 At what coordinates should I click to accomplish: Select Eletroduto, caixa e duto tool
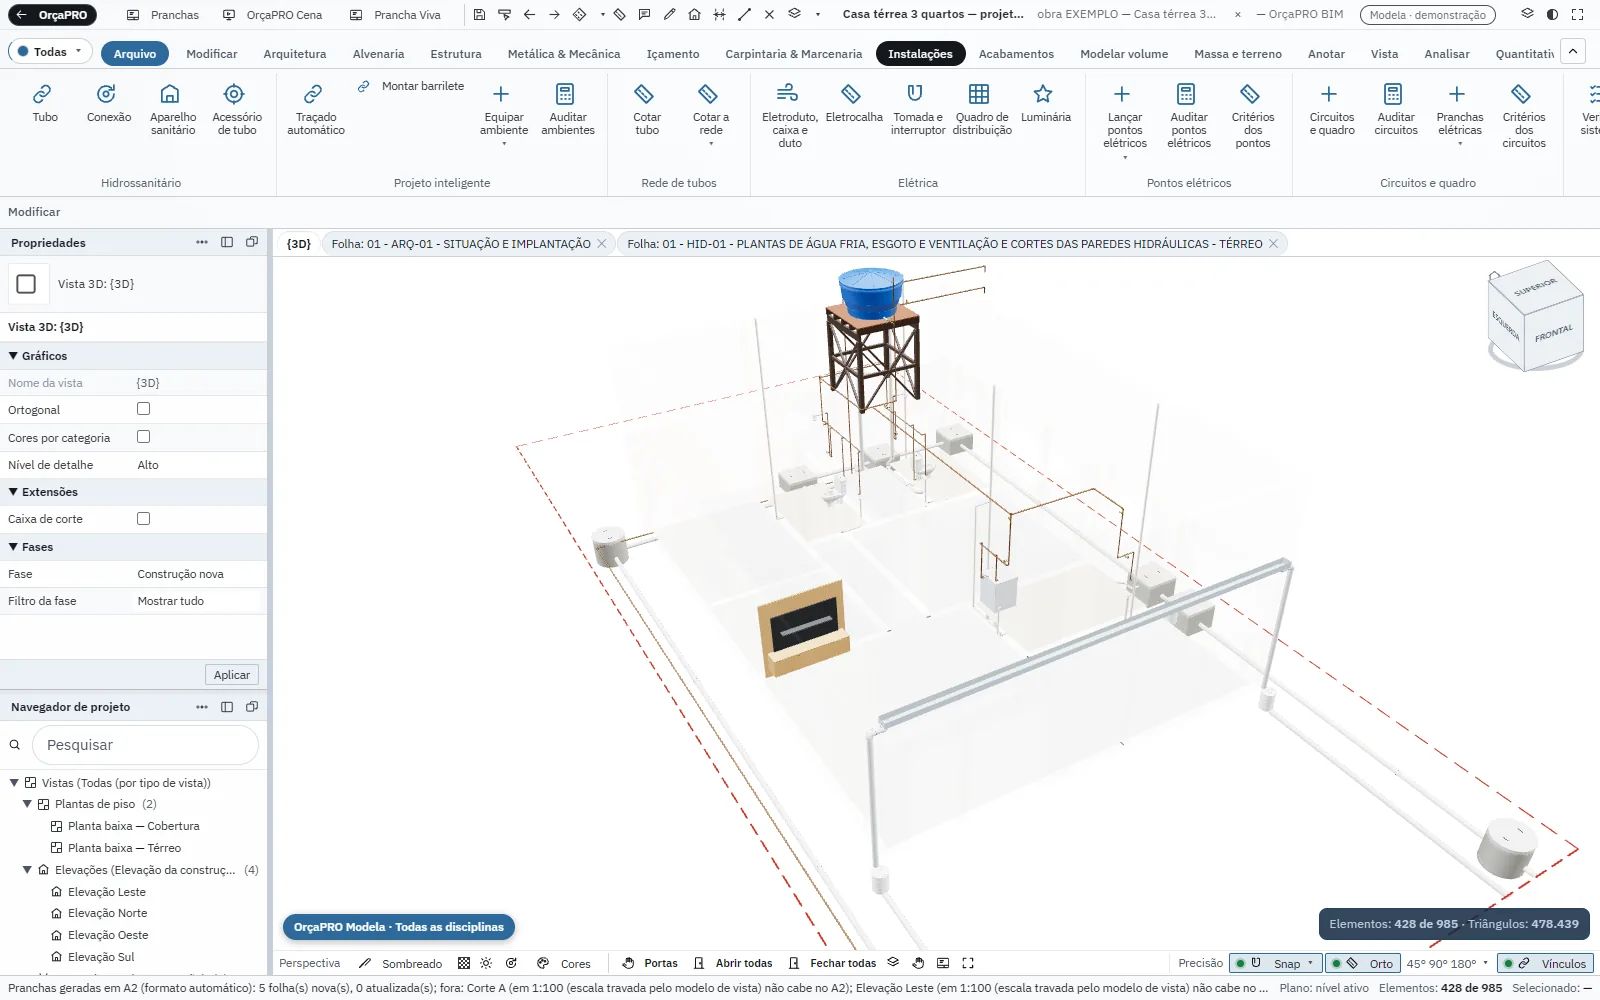pyautogui.click(x=790, y=116)
